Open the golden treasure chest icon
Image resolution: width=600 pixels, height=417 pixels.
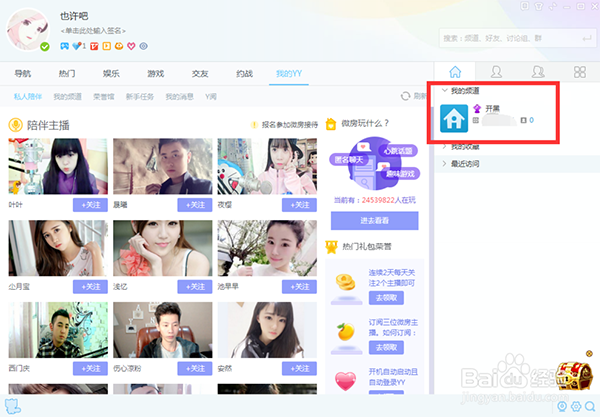(x=574, y=374)
